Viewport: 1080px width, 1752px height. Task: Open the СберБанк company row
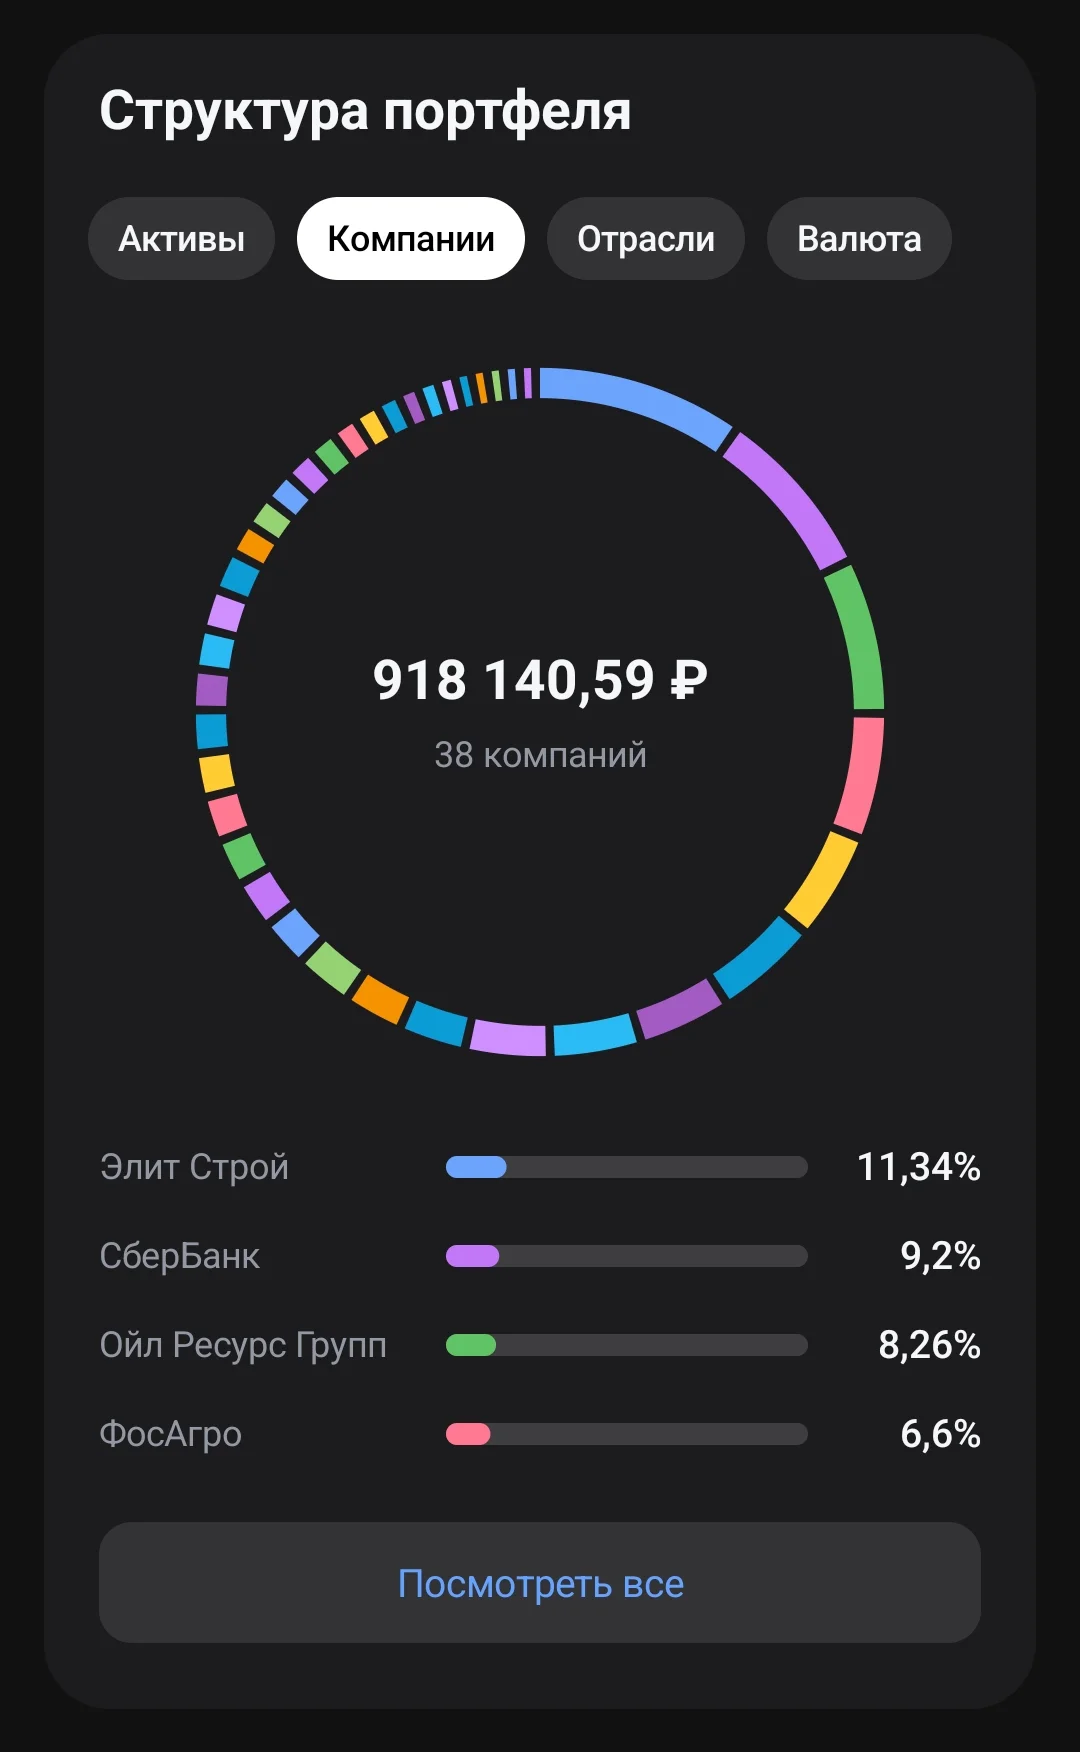(540, 1256)
